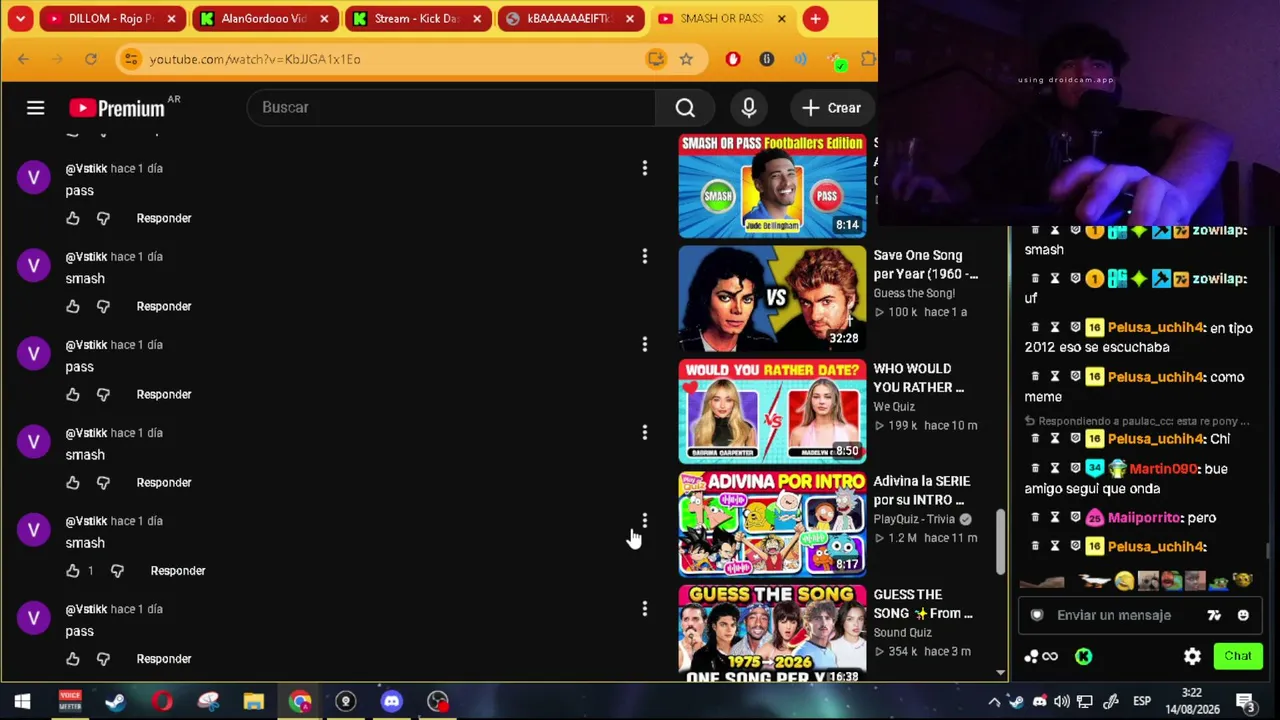Click the Kick chat scrollbar thumb

(1269, 551)
